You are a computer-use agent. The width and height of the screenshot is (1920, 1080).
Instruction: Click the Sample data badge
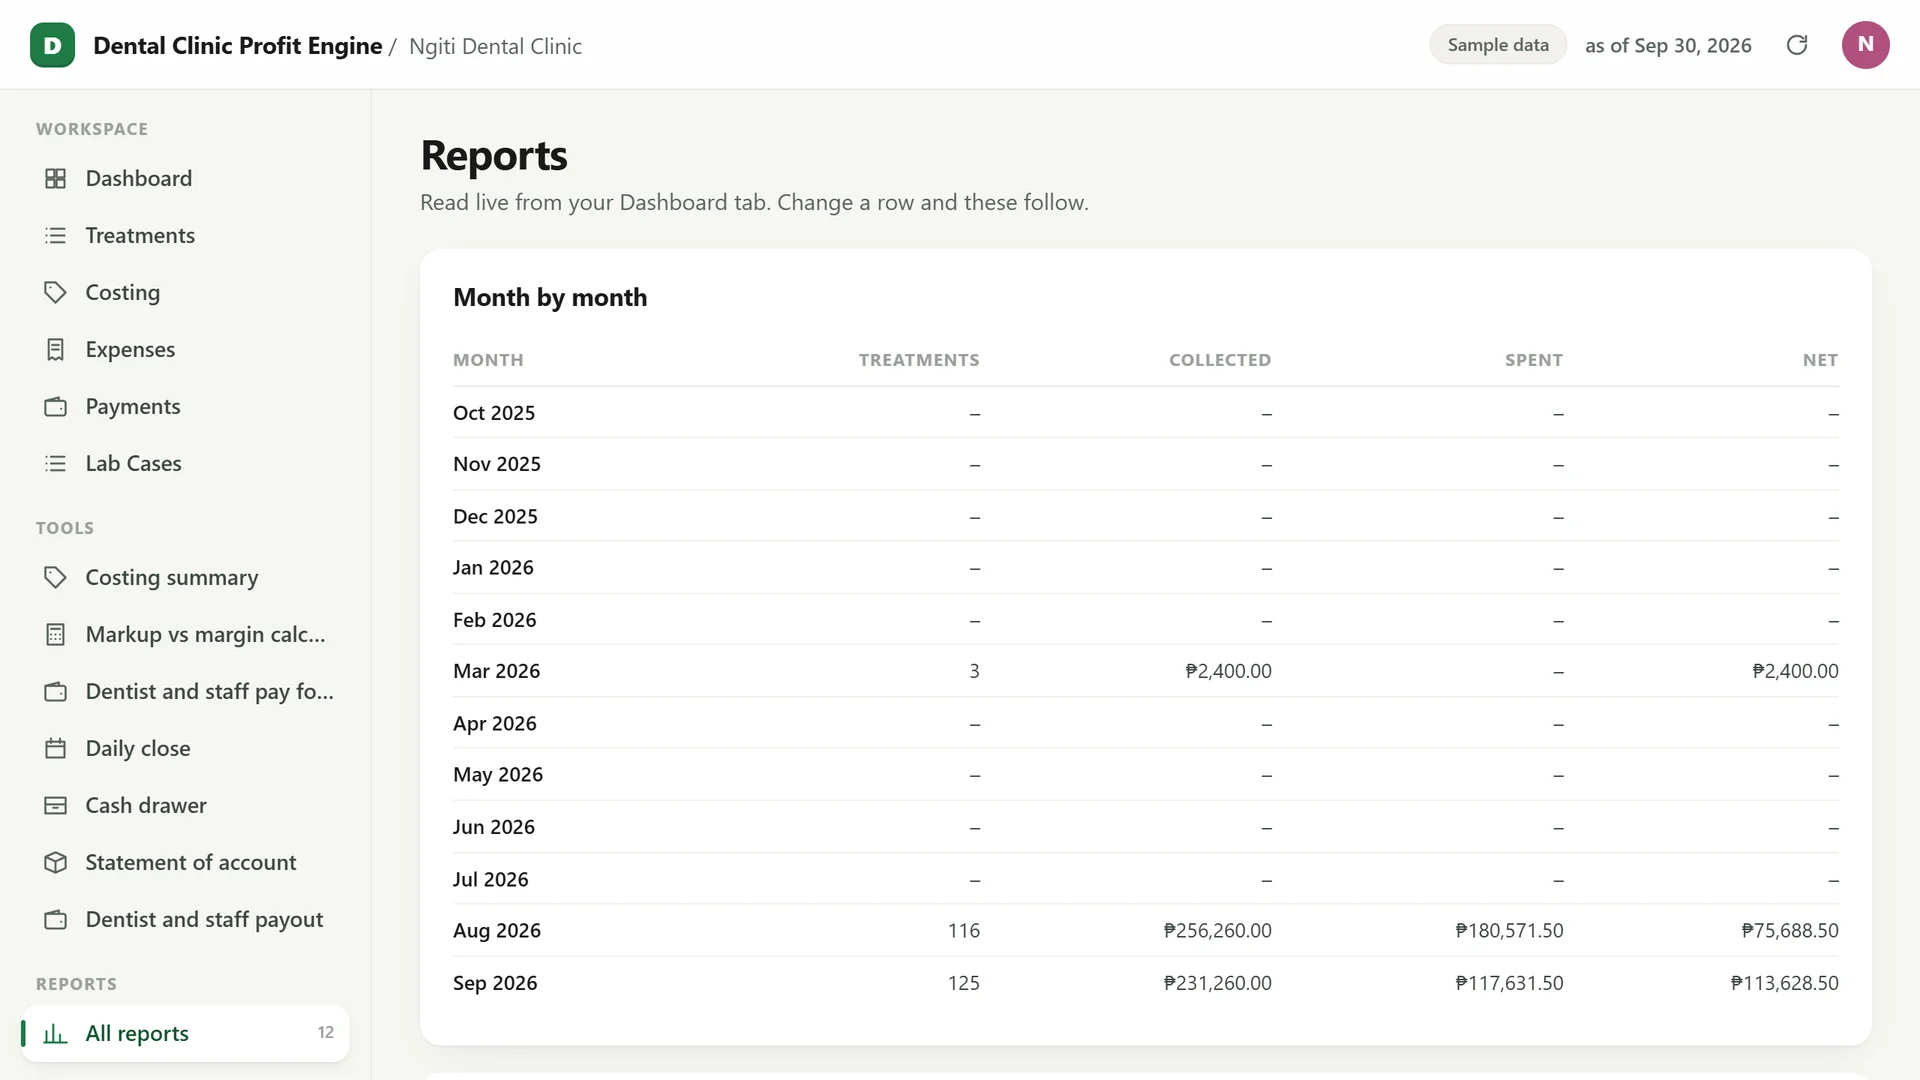click(x=1497, y=45)
